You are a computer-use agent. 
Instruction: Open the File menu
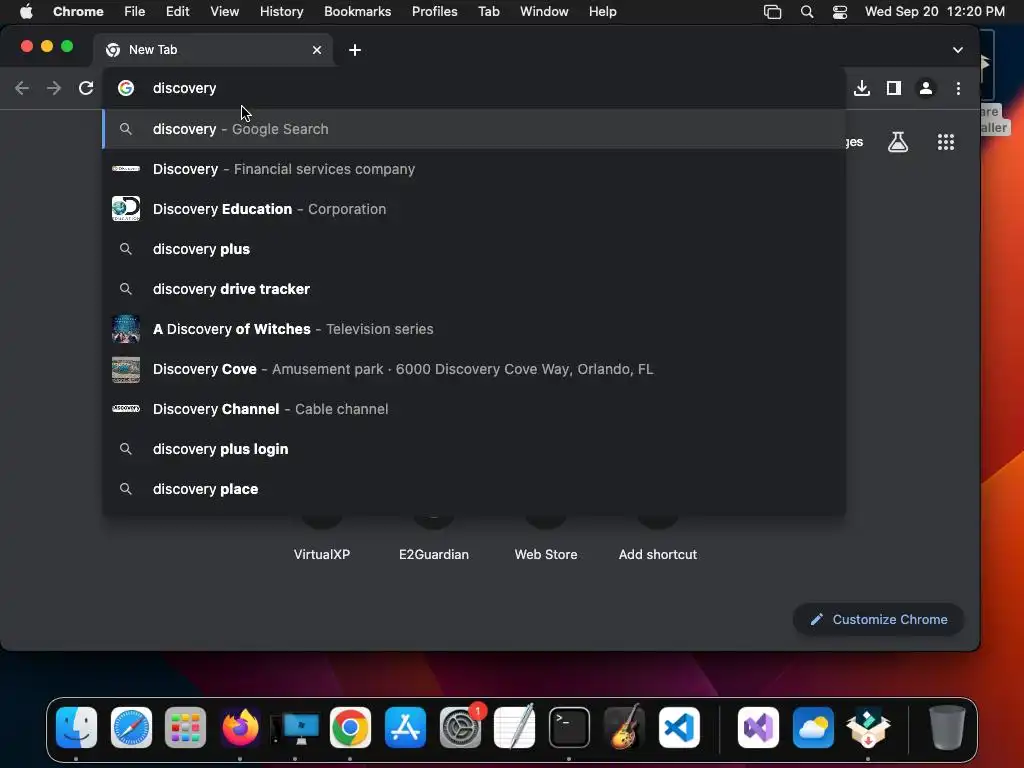coord(135,12)
